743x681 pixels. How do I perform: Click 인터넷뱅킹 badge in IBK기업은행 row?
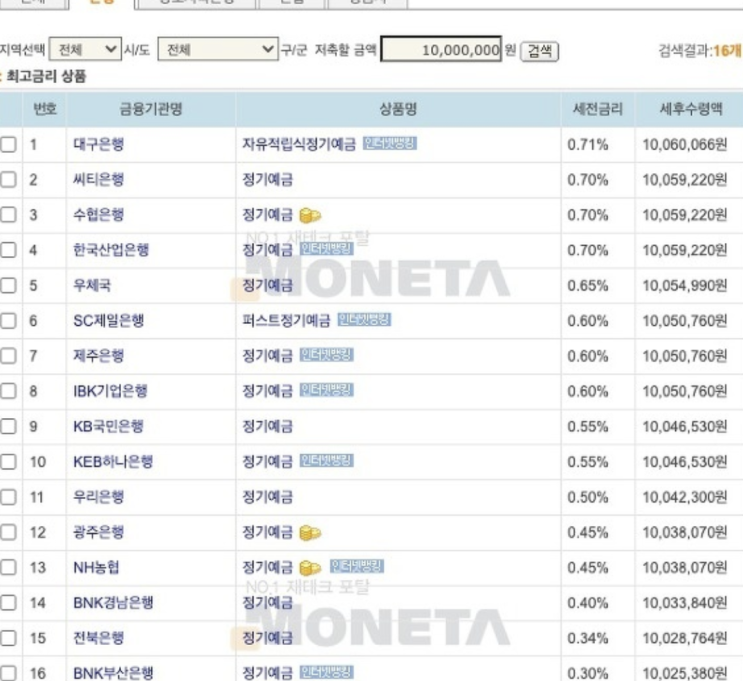point(326,390)
